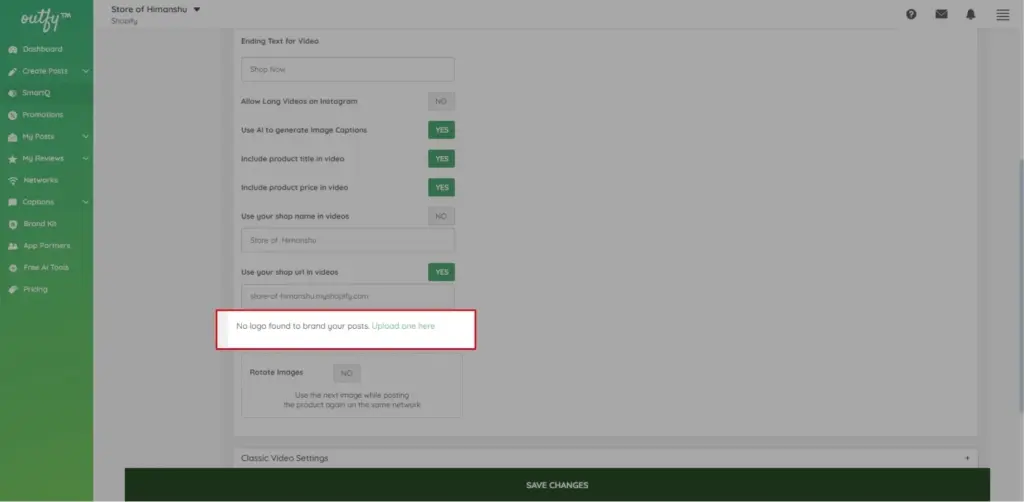Click the Upload one here link
Image resolution: width=1024 pixels, height=502 pixels.
[x=403, y=326]
